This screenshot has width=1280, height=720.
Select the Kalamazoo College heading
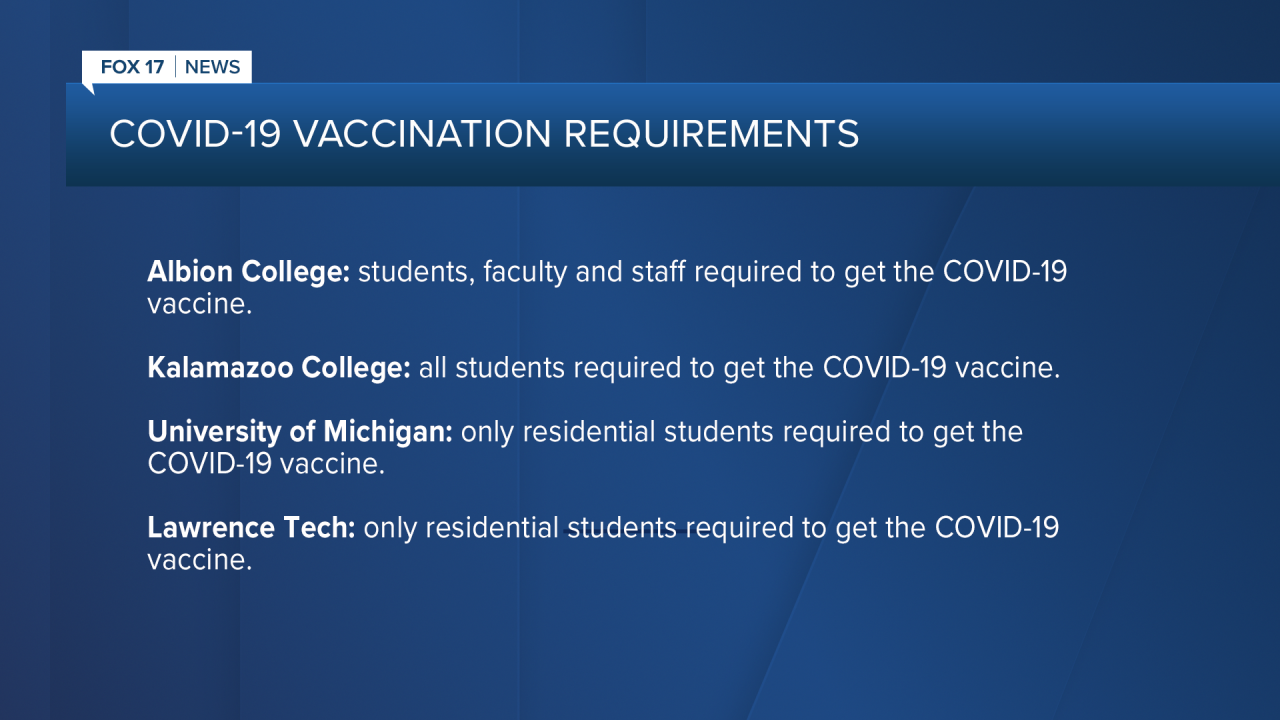pyautogui.click(x=279, y=368)
